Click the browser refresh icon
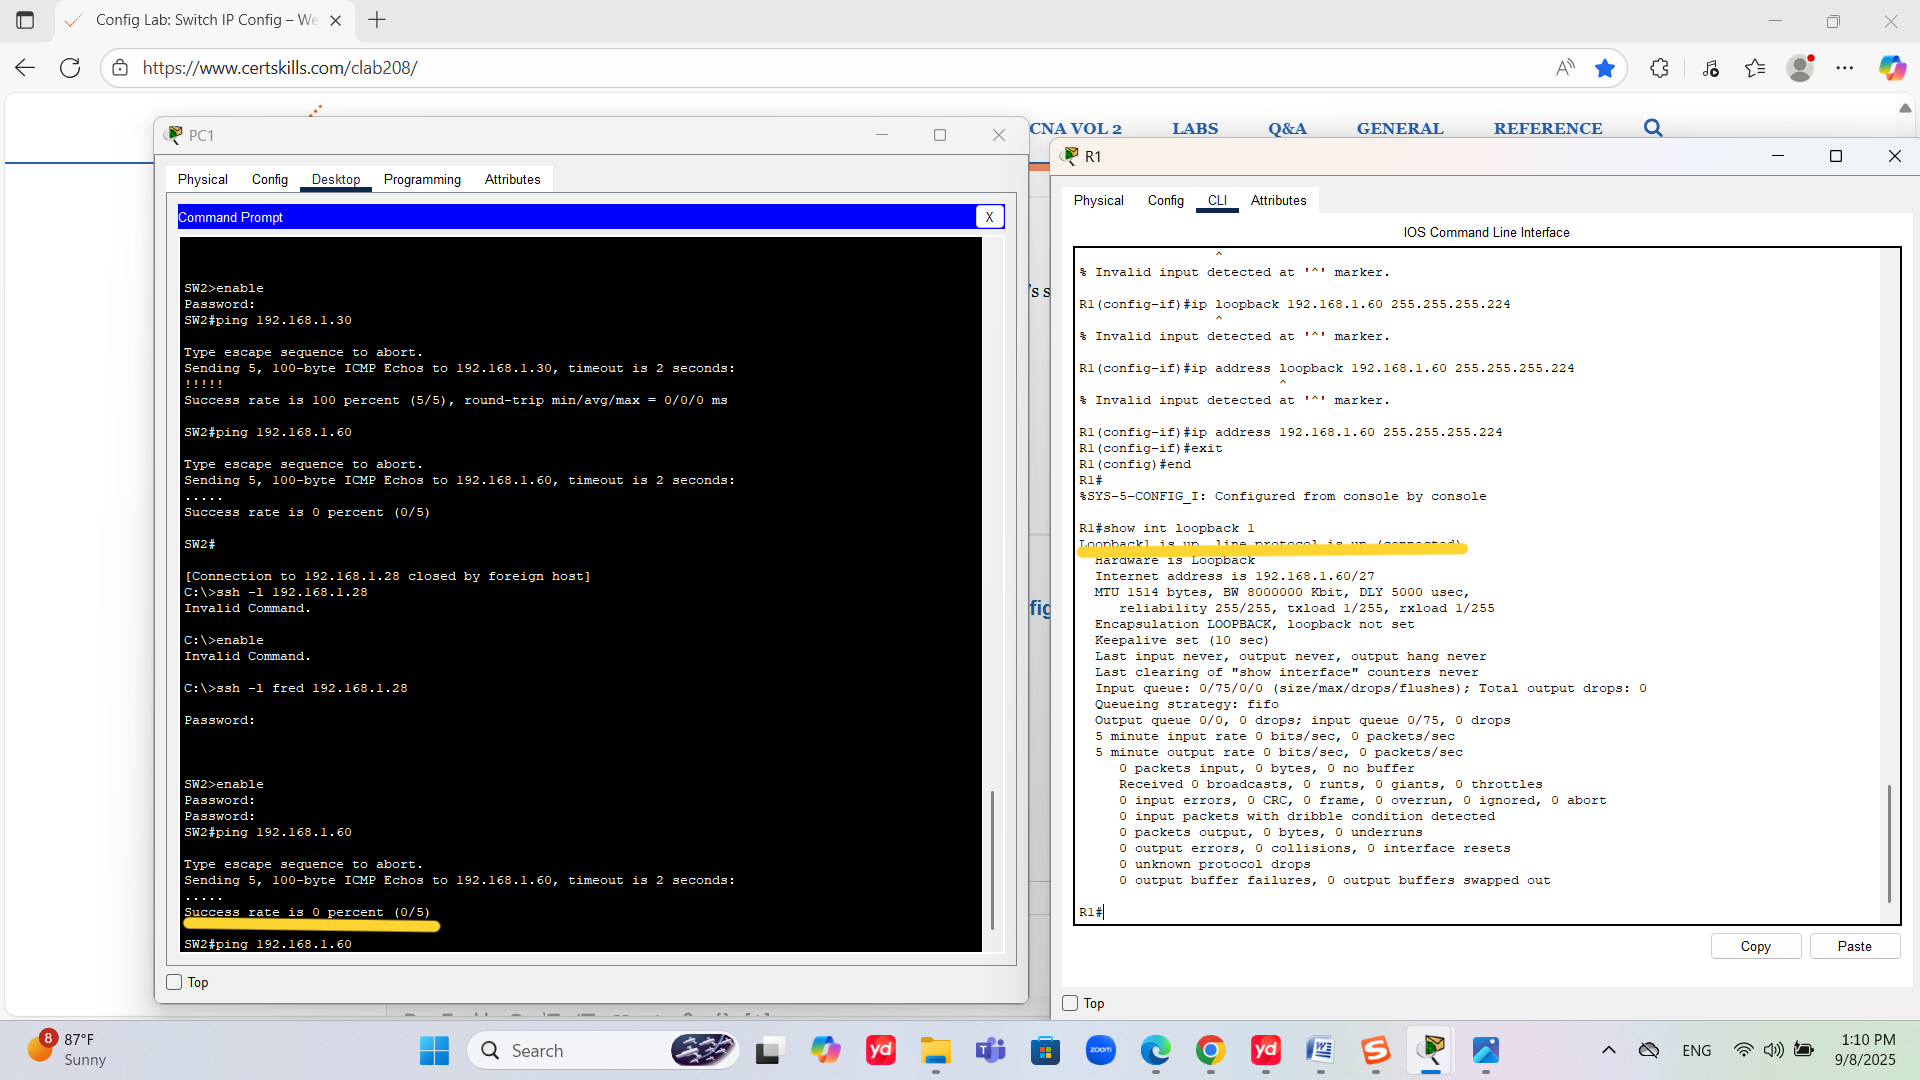1920x1080 pixels. (70, 68)
